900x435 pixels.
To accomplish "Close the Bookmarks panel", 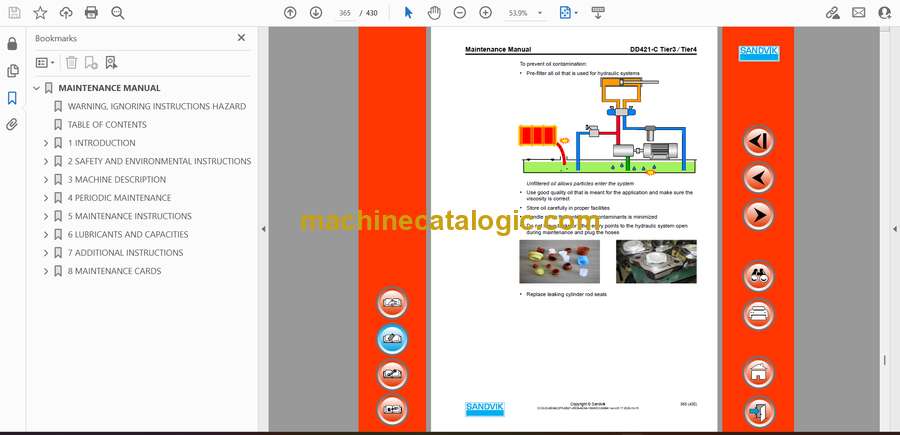I will click(x=241, y=38).
